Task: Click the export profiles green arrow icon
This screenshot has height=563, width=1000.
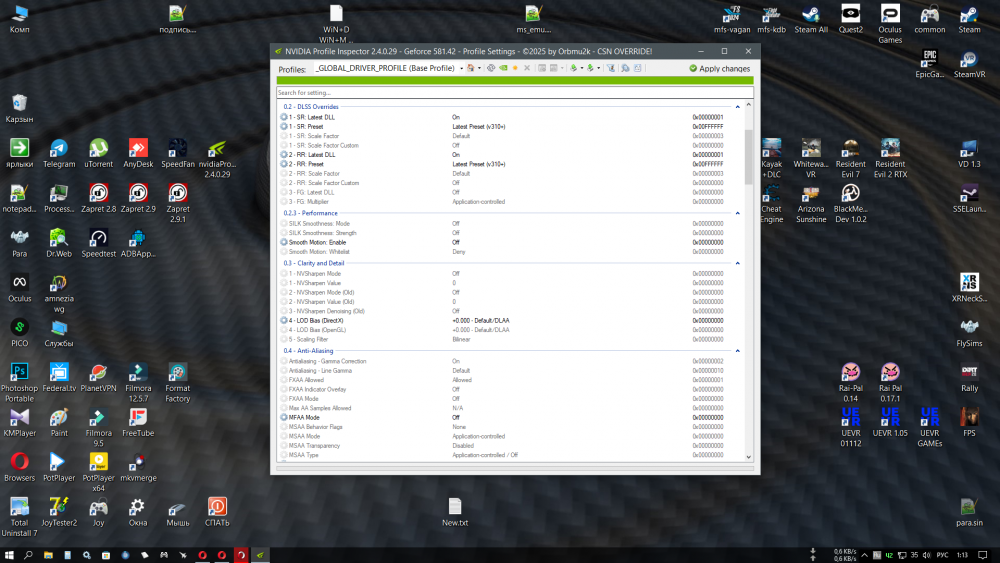Action: (x=573, y=68)
